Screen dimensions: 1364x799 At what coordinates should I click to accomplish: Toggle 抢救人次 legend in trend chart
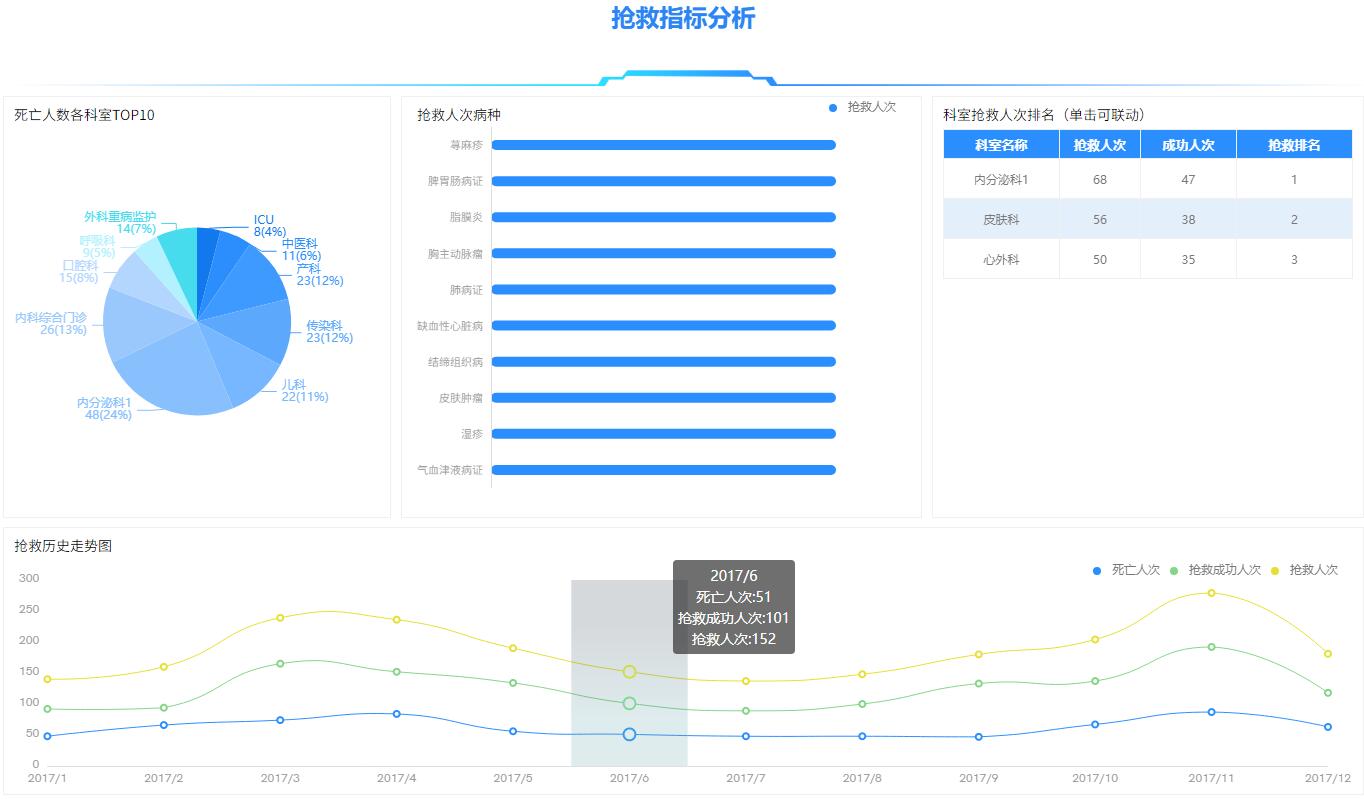click(1304, 570)
